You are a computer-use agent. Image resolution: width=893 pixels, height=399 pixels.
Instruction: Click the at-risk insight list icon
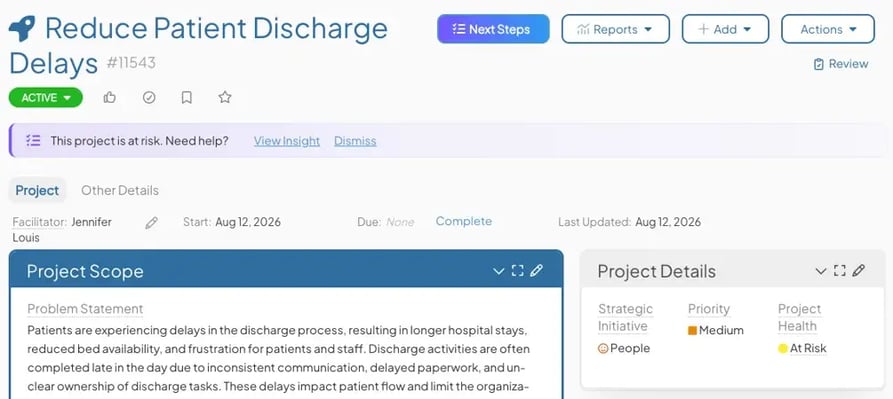[x=34, y=141]
